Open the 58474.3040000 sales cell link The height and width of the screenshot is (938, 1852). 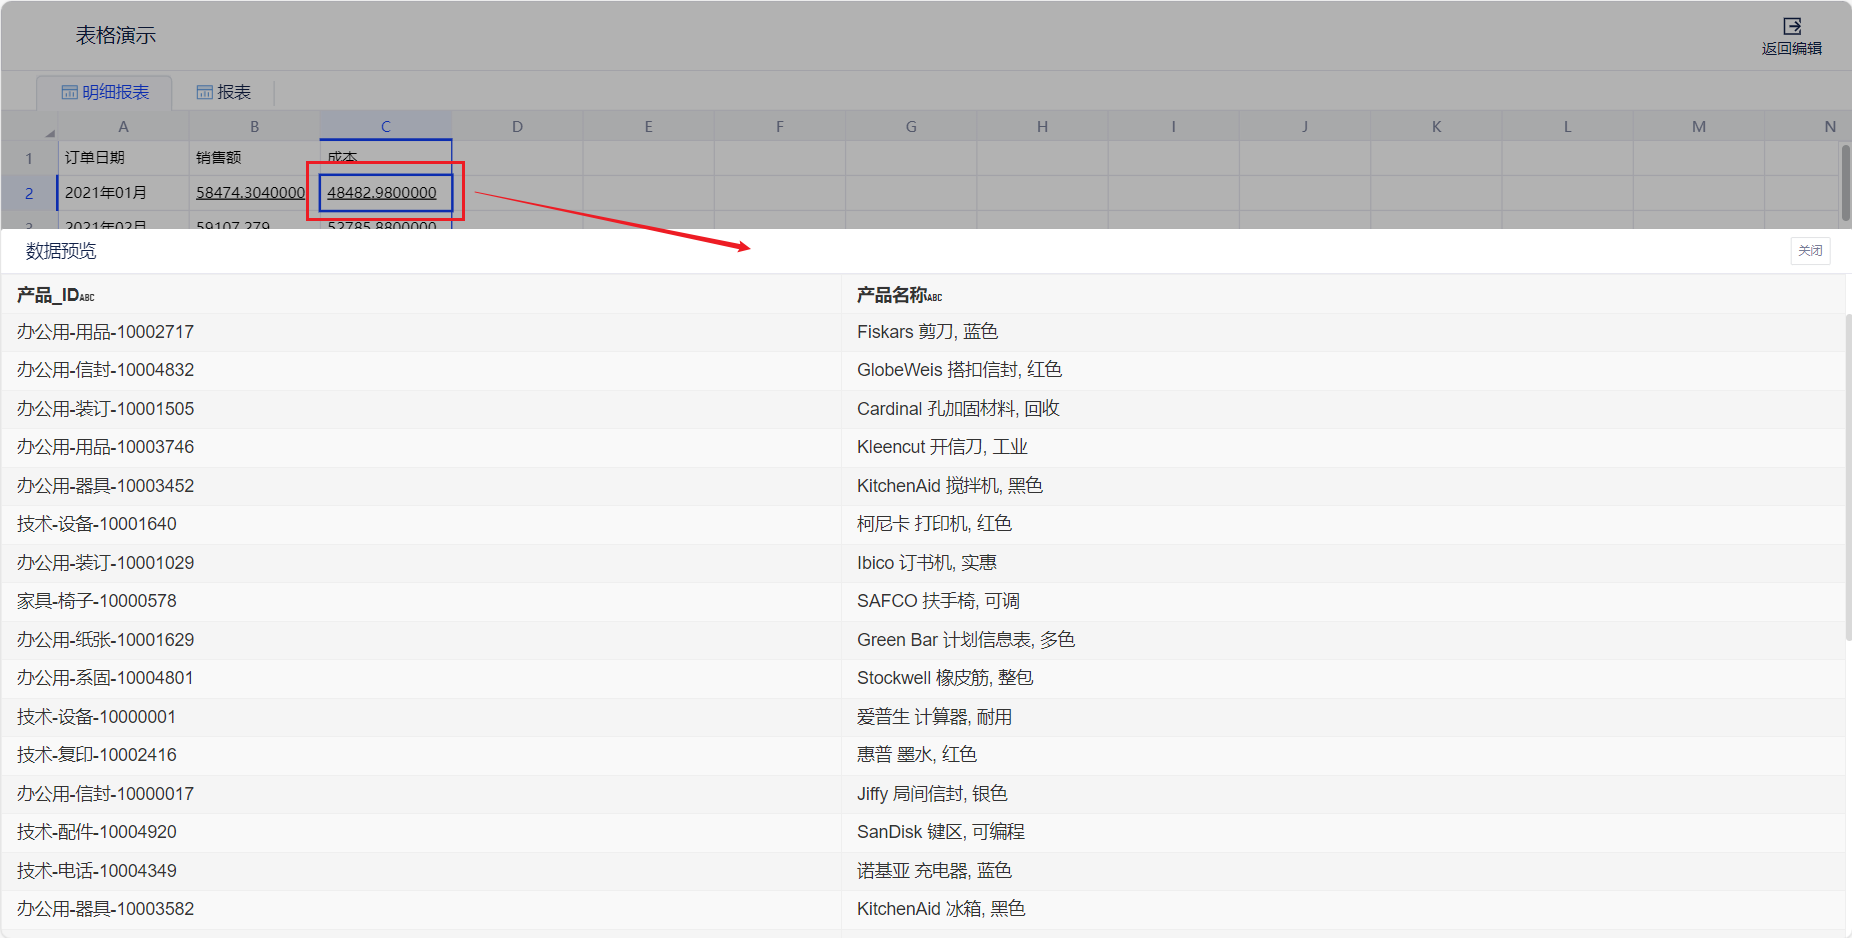pos(250,193)
